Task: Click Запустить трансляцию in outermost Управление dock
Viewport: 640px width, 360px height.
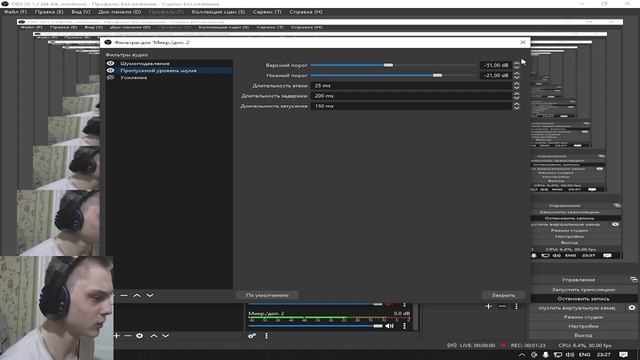Action: tap(583, 289)
